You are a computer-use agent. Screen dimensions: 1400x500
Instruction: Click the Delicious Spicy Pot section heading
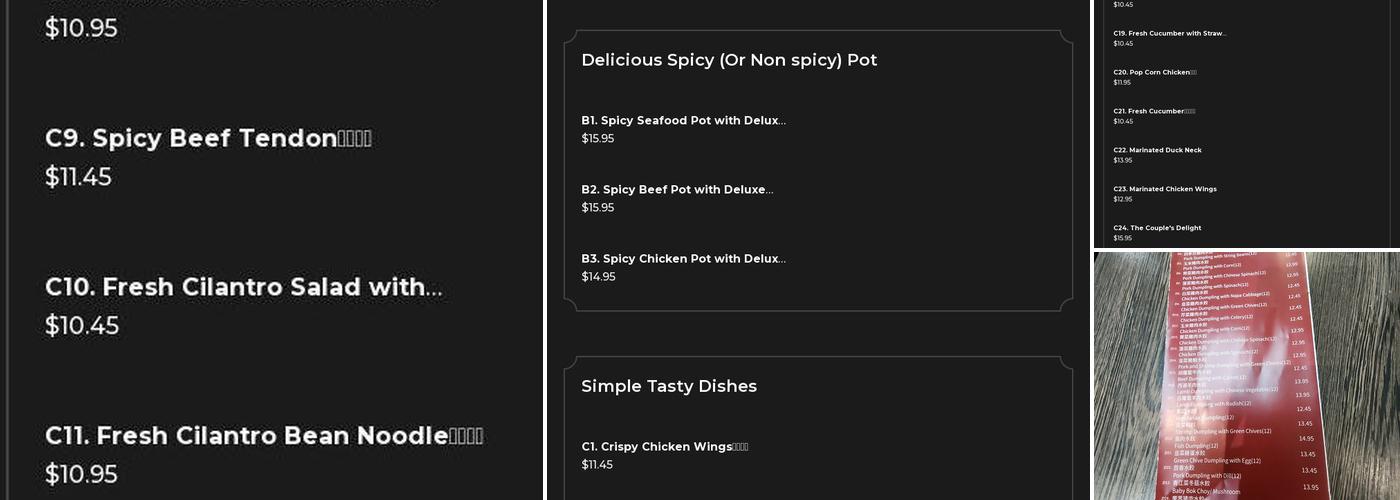[729, 60]
